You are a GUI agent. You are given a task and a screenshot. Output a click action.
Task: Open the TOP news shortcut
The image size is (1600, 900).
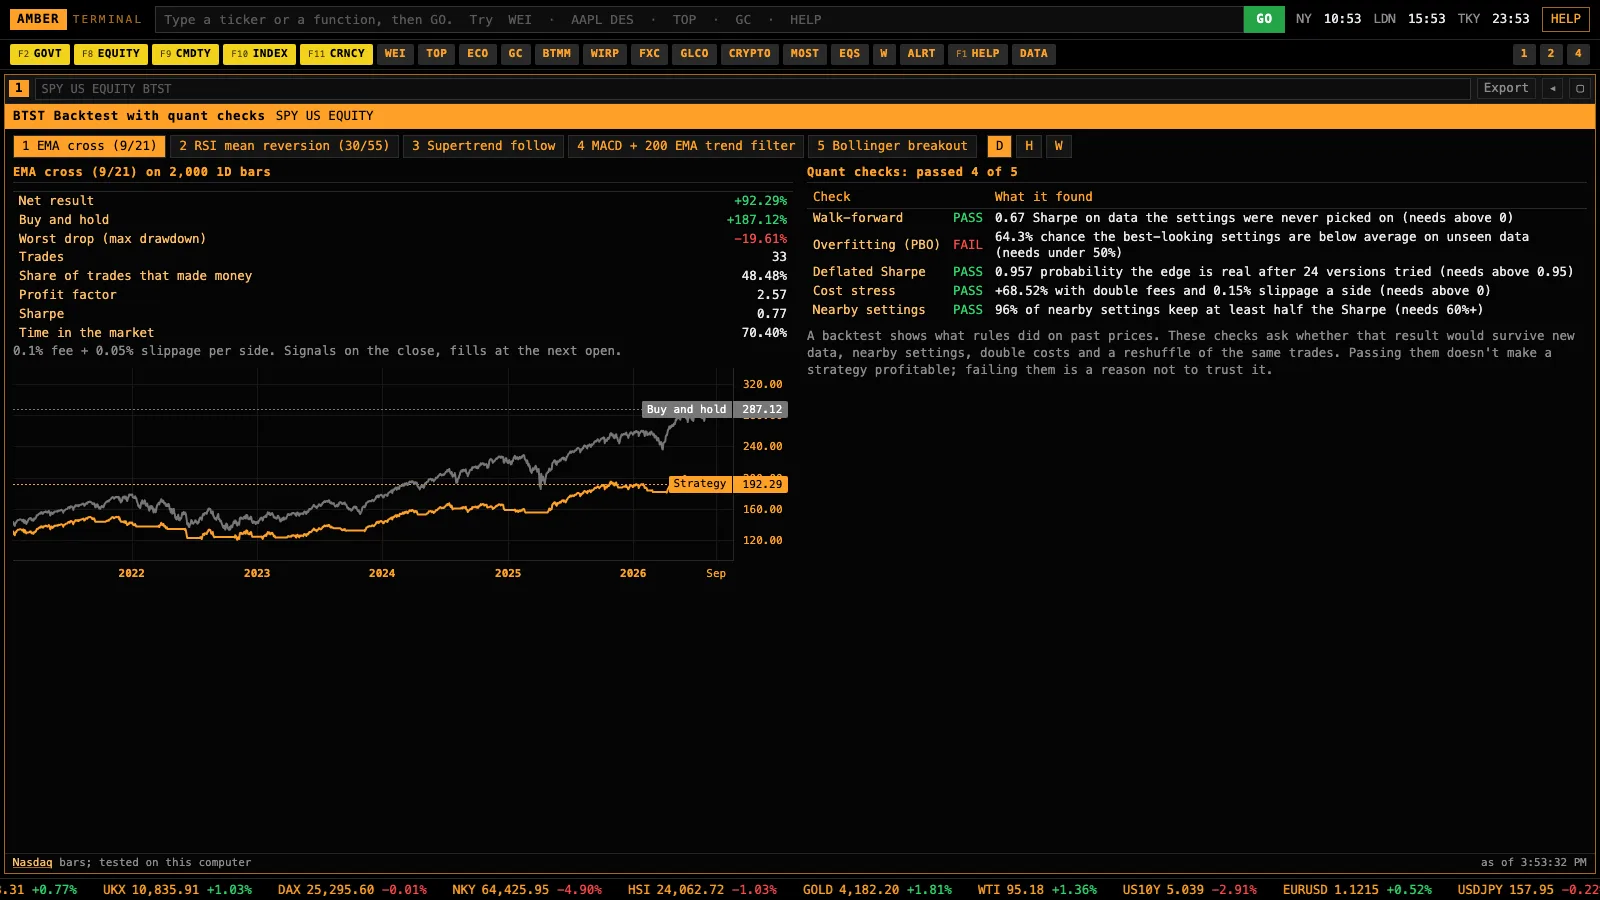point(436,54)
